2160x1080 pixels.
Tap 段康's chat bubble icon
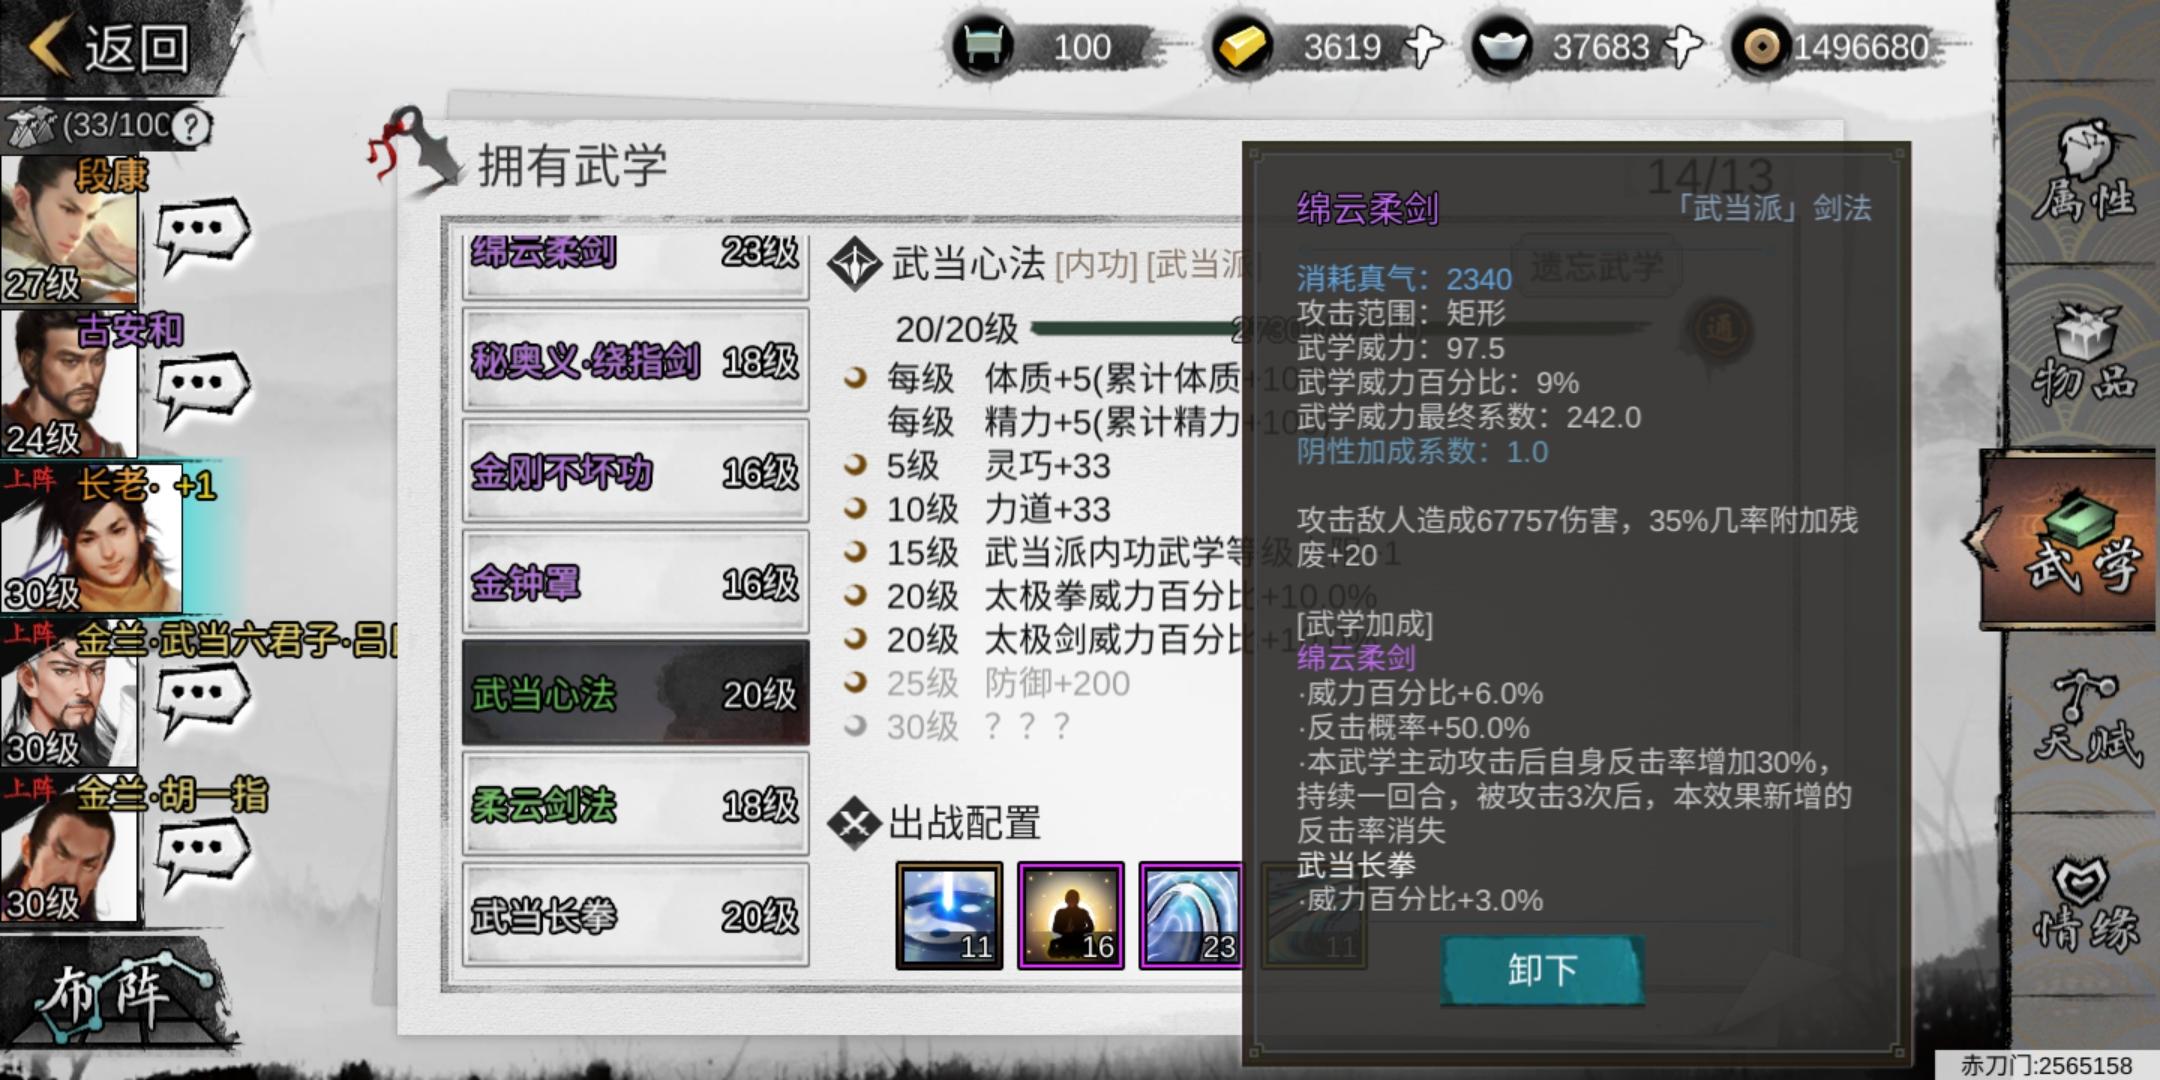pyautogui.click(x=203, y=234)
